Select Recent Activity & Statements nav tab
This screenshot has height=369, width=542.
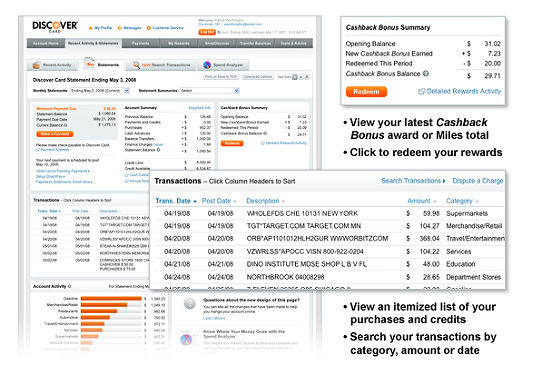pos(93,44)
